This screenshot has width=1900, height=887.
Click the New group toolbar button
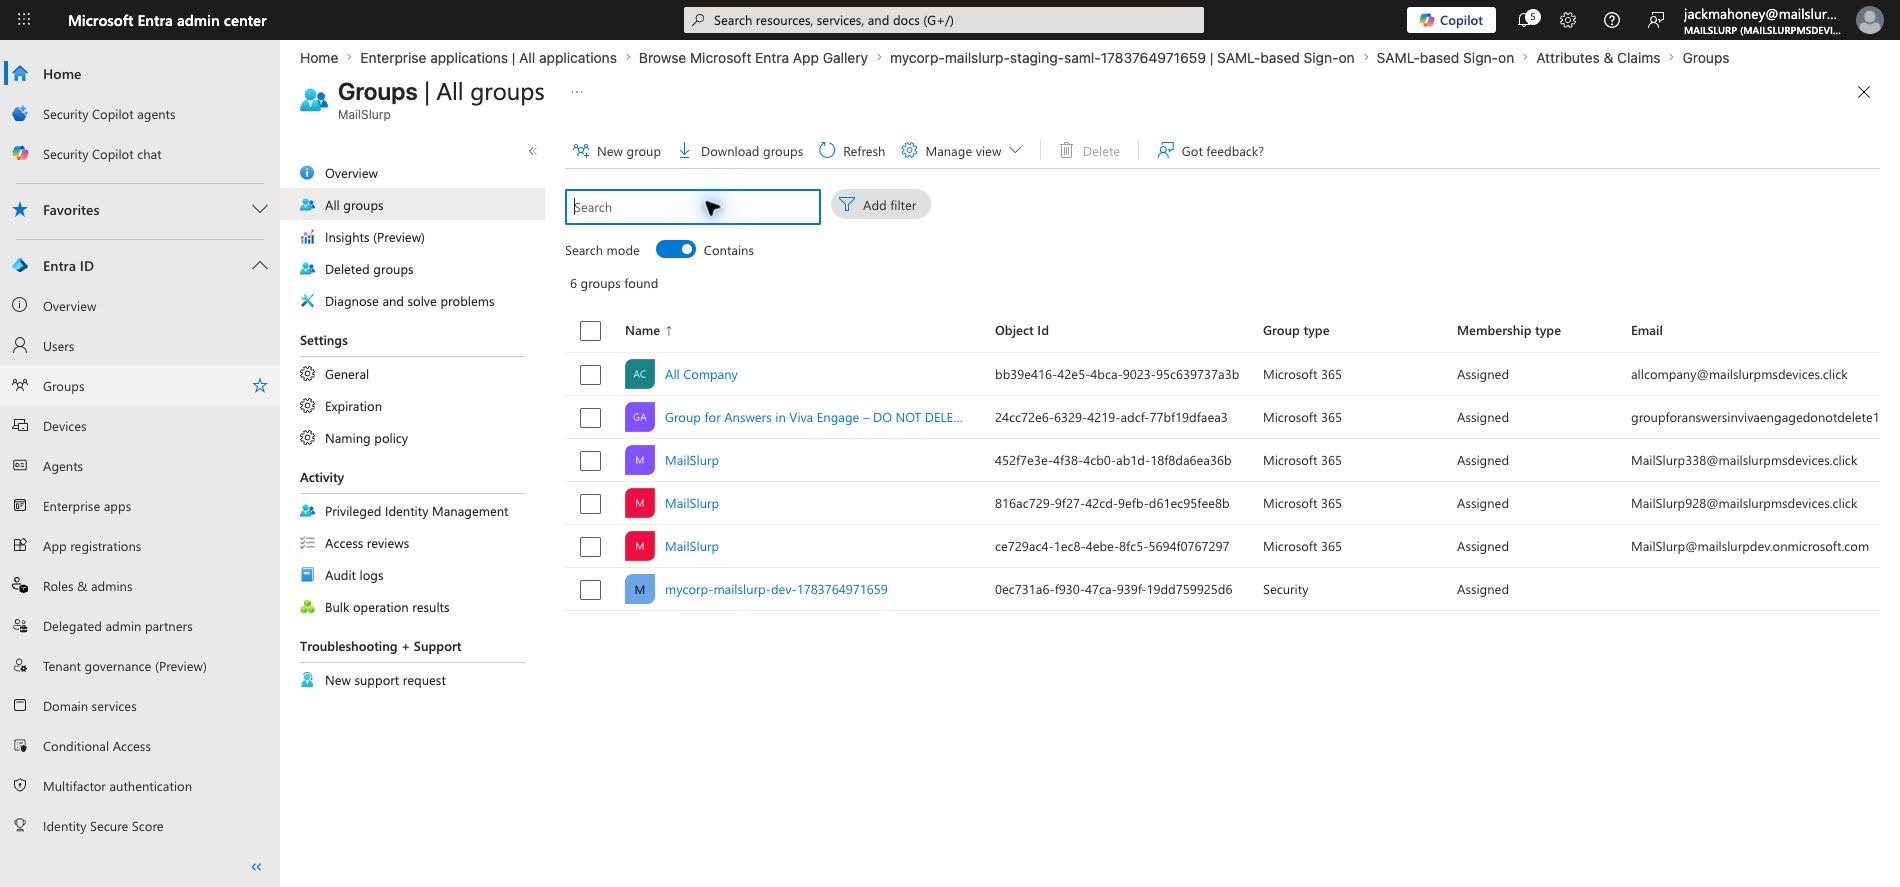[616, 151]
